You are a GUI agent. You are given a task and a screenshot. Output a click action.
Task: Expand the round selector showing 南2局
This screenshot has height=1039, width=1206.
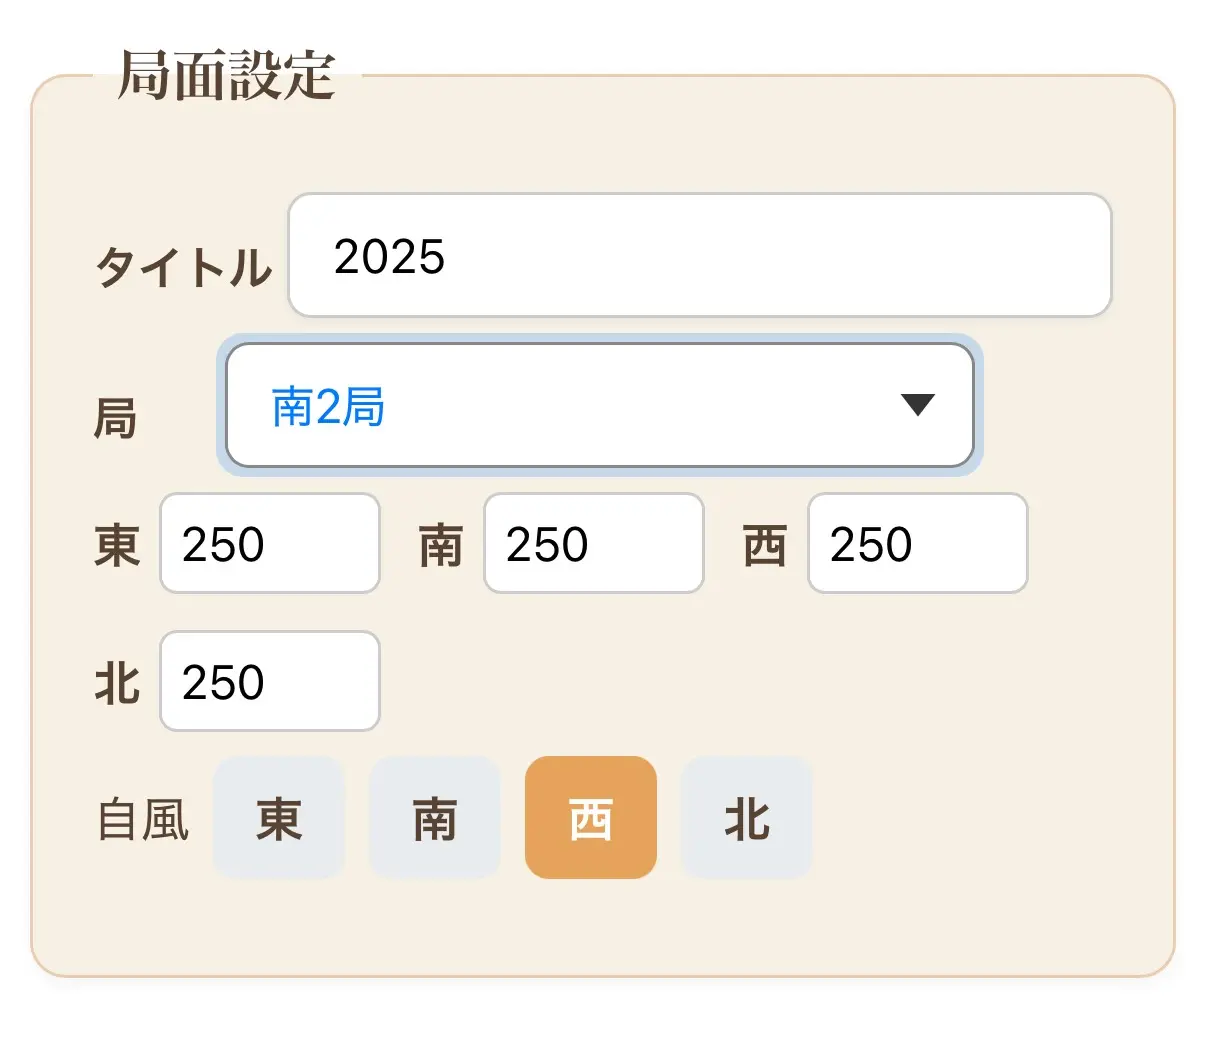(600, 406)
